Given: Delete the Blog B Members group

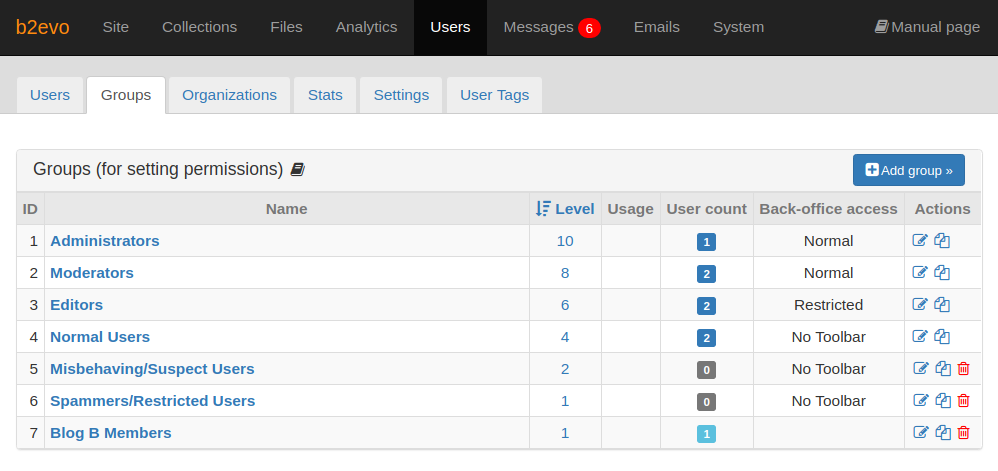Looking at the screenshot, I should (964, 433).
